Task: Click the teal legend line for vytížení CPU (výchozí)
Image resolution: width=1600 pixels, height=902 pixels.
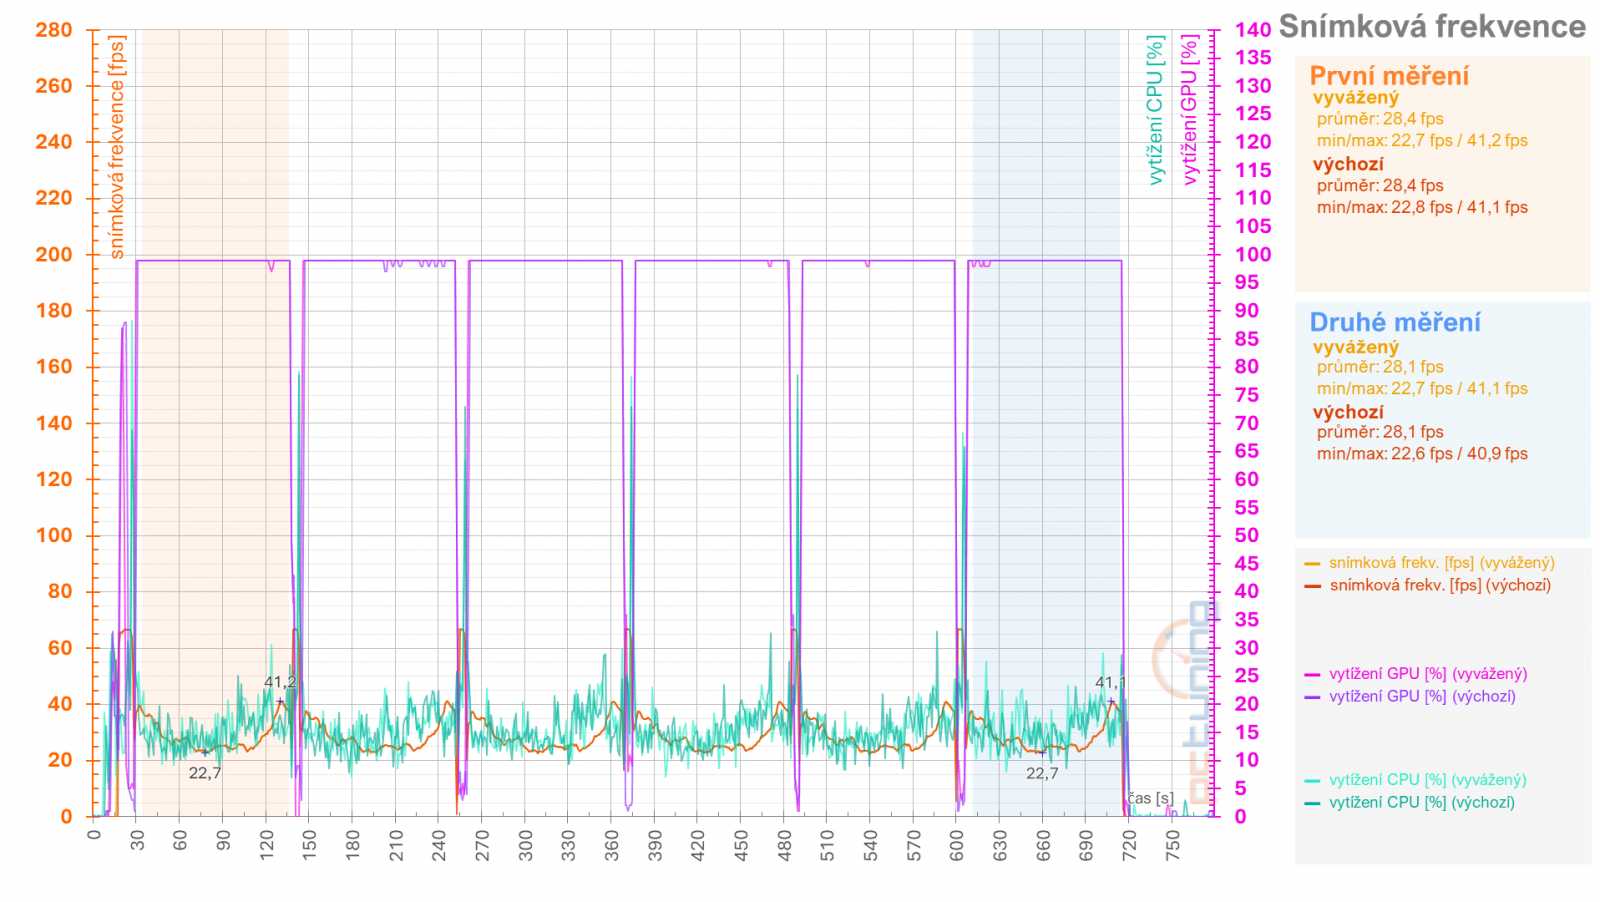Action: 1312,803
